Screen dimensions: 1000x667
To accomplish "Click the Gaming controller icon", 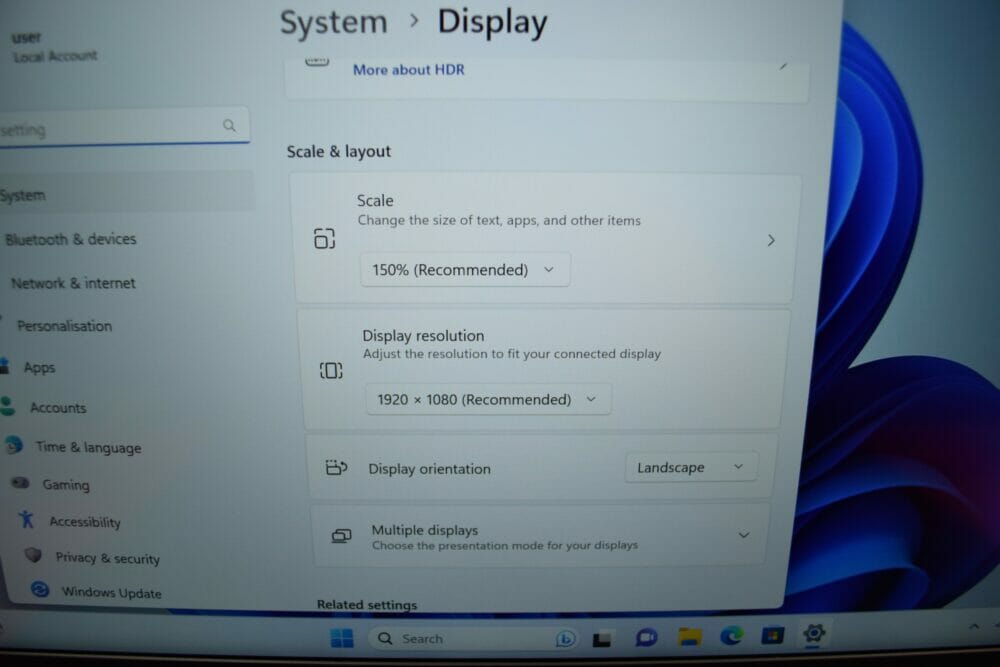I will pos(20,483).
